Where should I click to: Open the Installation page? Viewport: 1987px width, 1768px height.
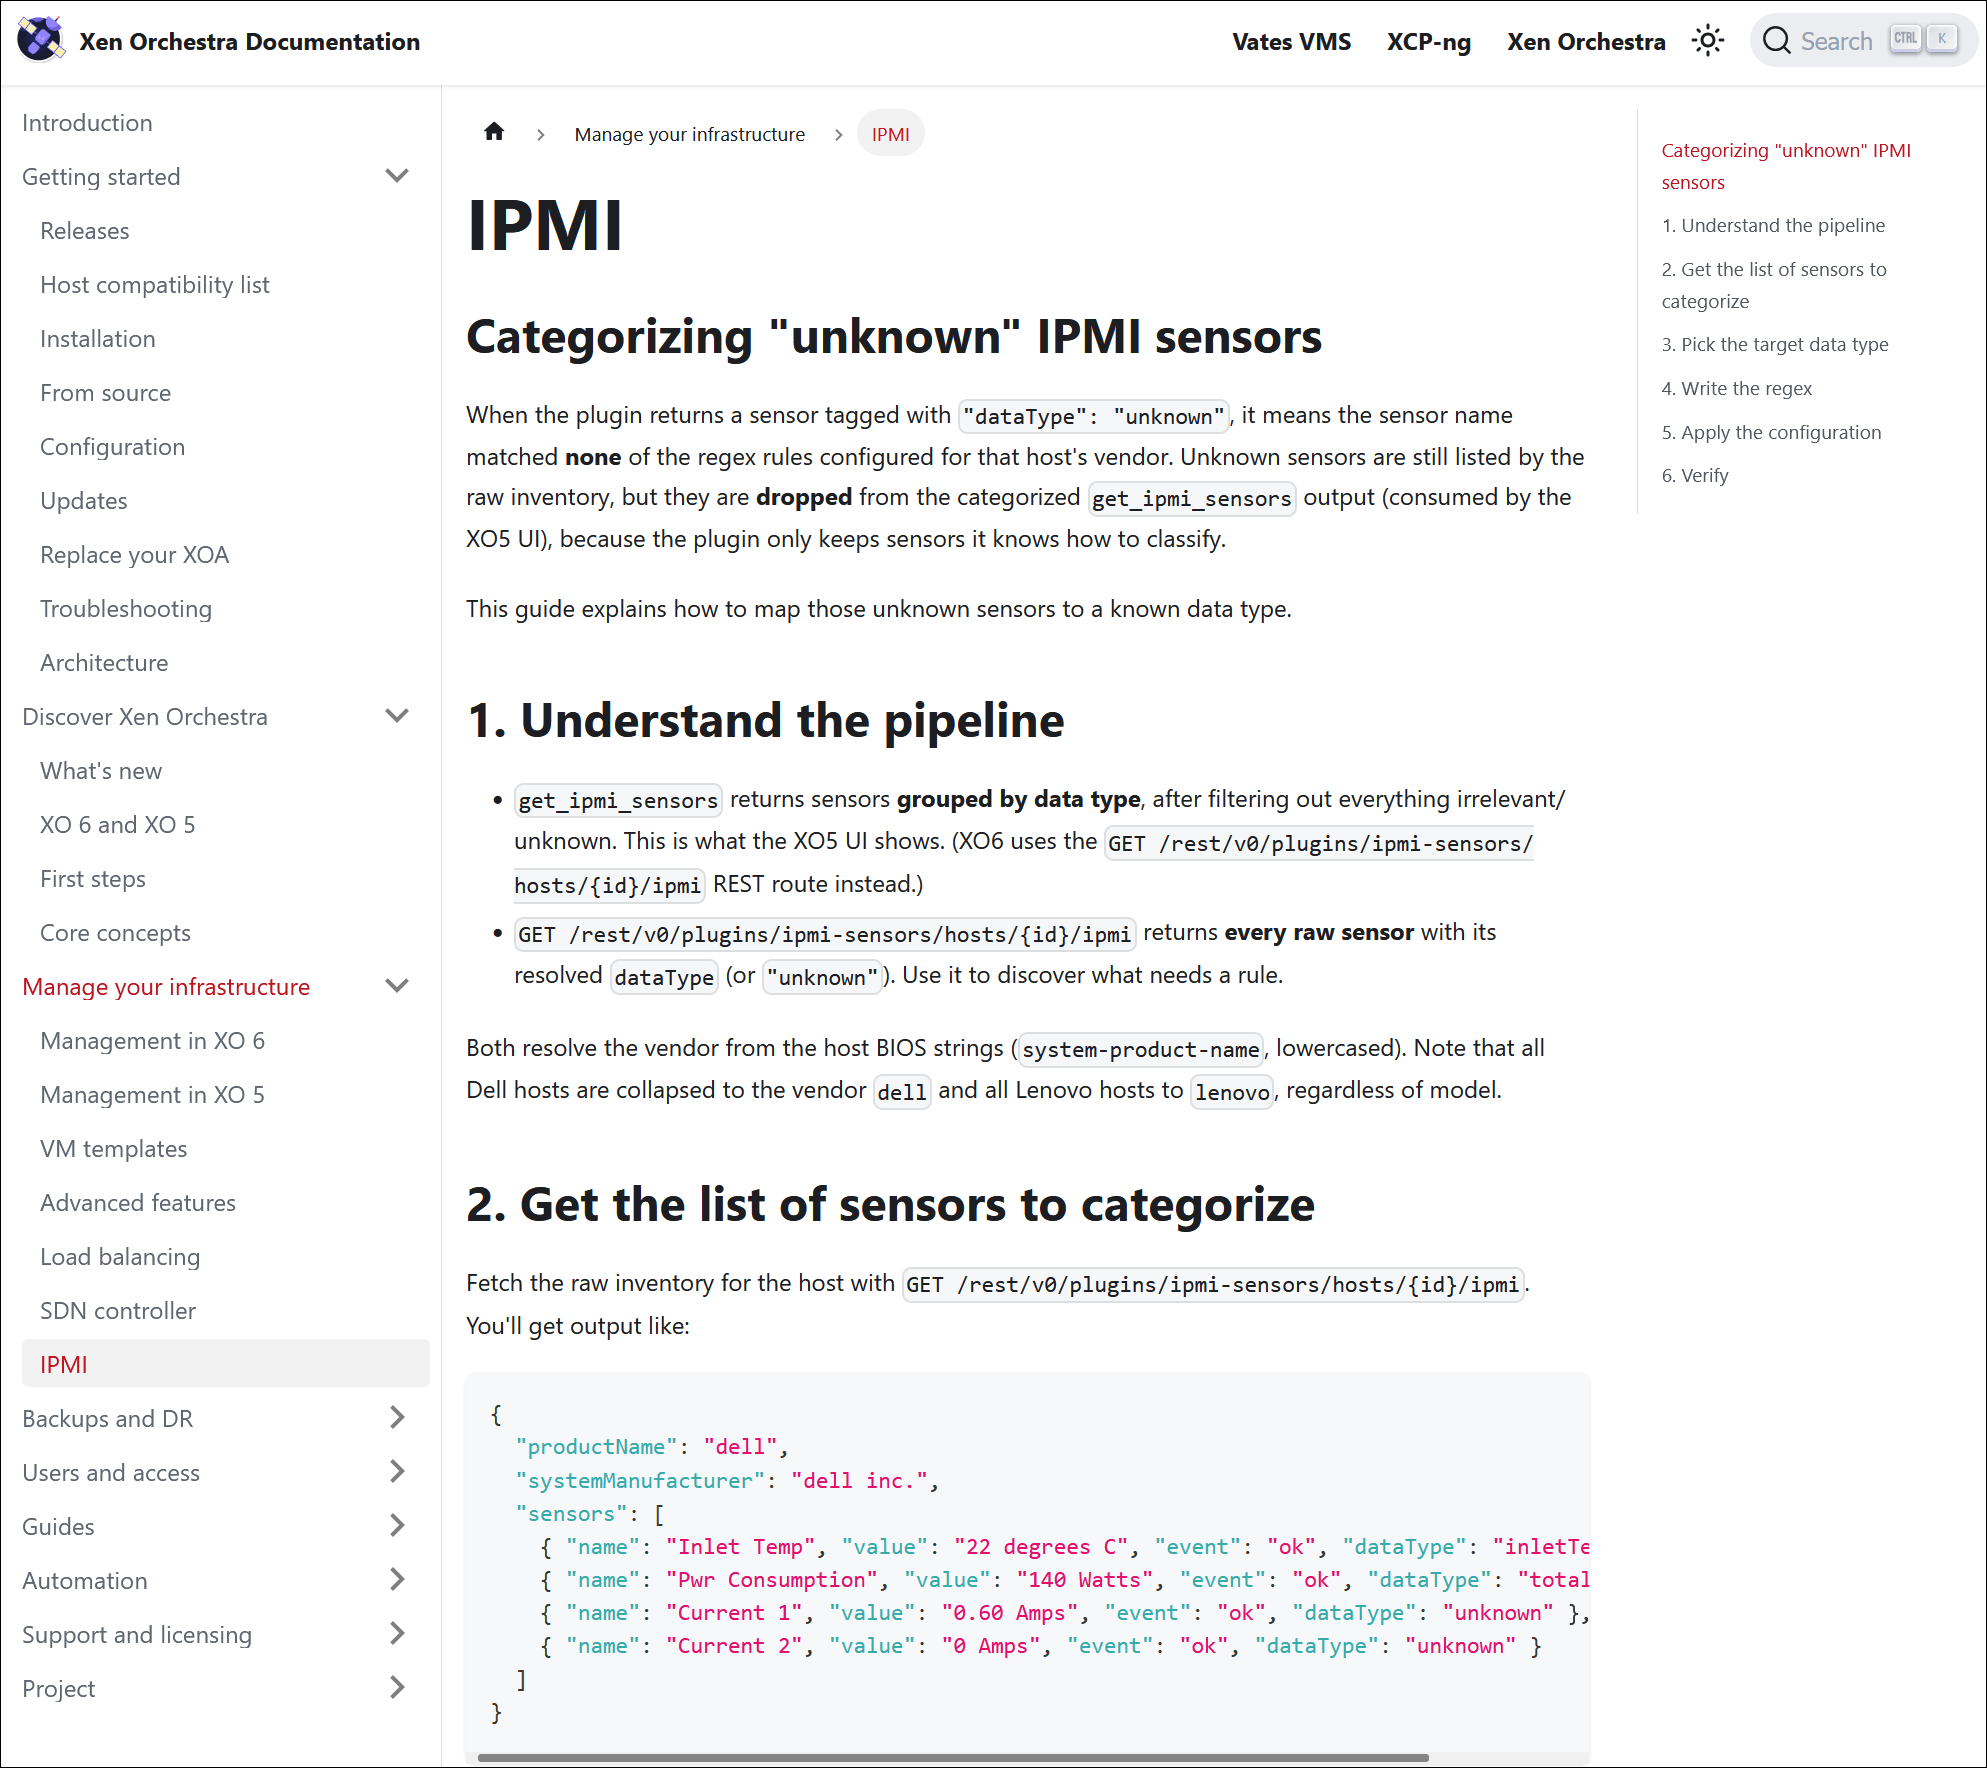click(98, 339)
